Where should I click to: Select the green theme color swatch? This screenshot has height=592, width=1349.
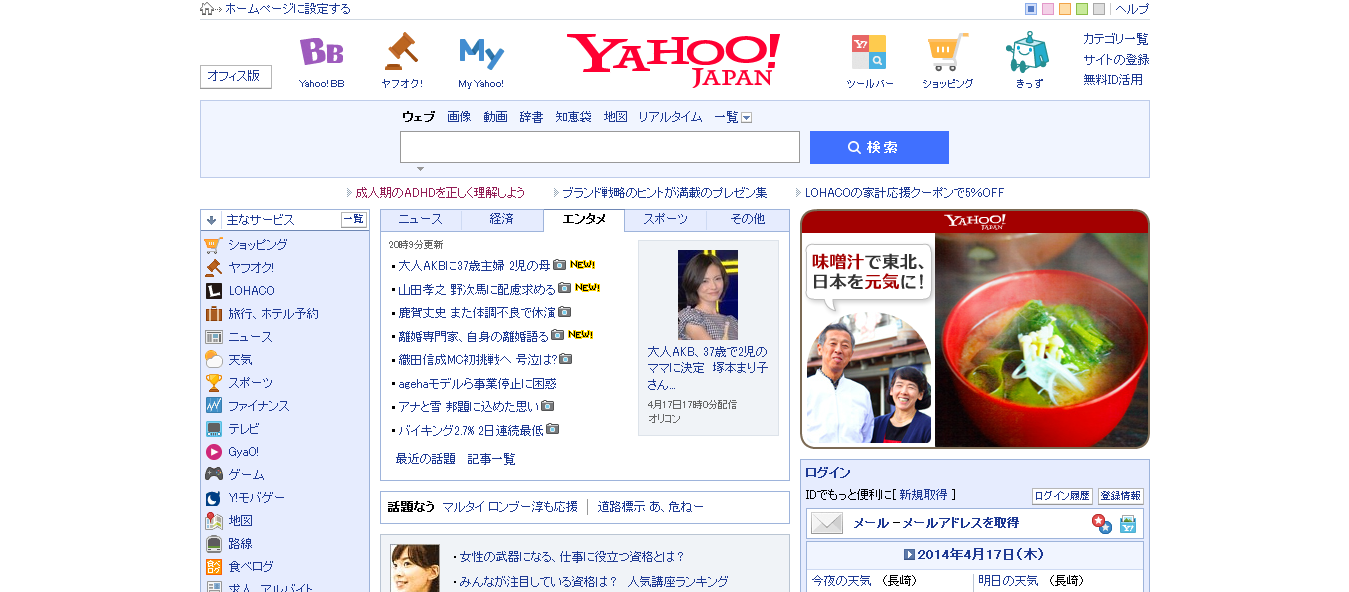click(x=1082, y=9)
